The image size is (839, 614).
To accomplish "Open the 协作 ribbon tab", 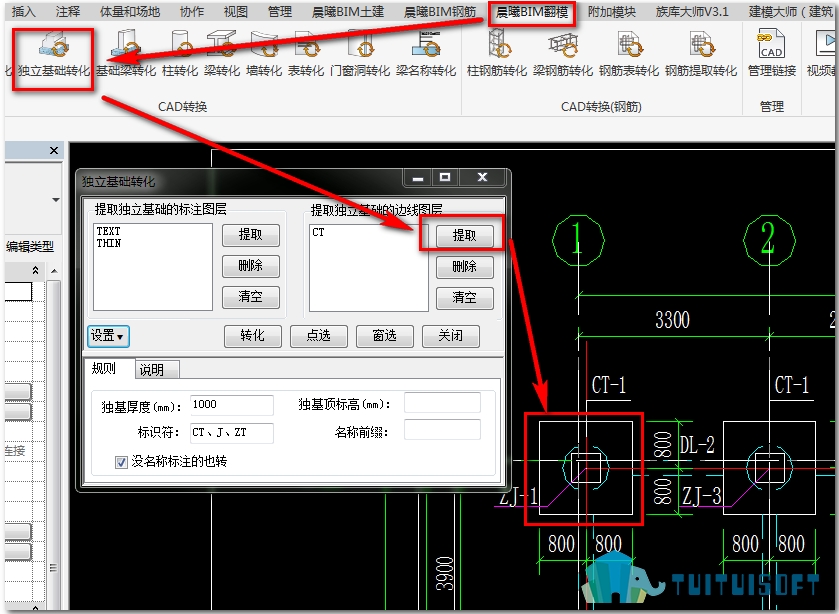I will (192, 12).
